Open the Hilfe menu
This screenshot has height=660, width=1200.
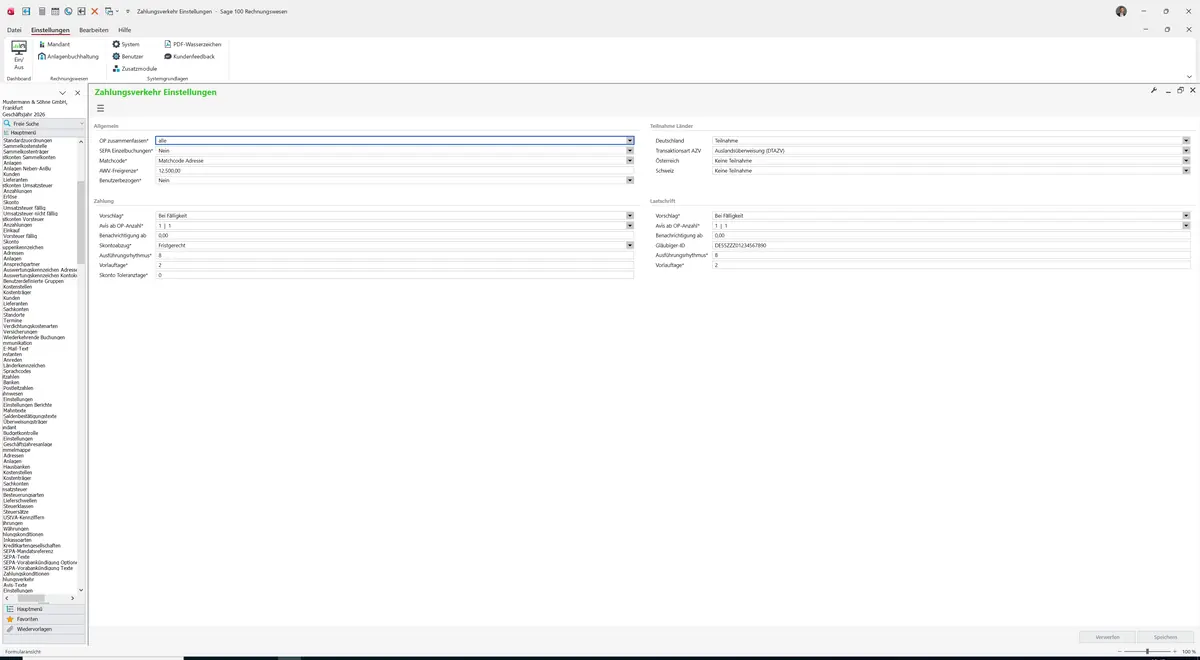click(125, 30)
